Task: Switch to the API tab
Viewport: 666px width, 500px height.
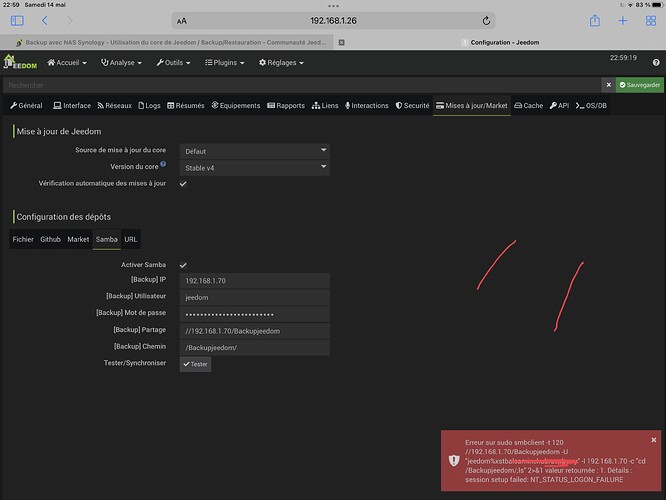Action: [x=559, y=105]
